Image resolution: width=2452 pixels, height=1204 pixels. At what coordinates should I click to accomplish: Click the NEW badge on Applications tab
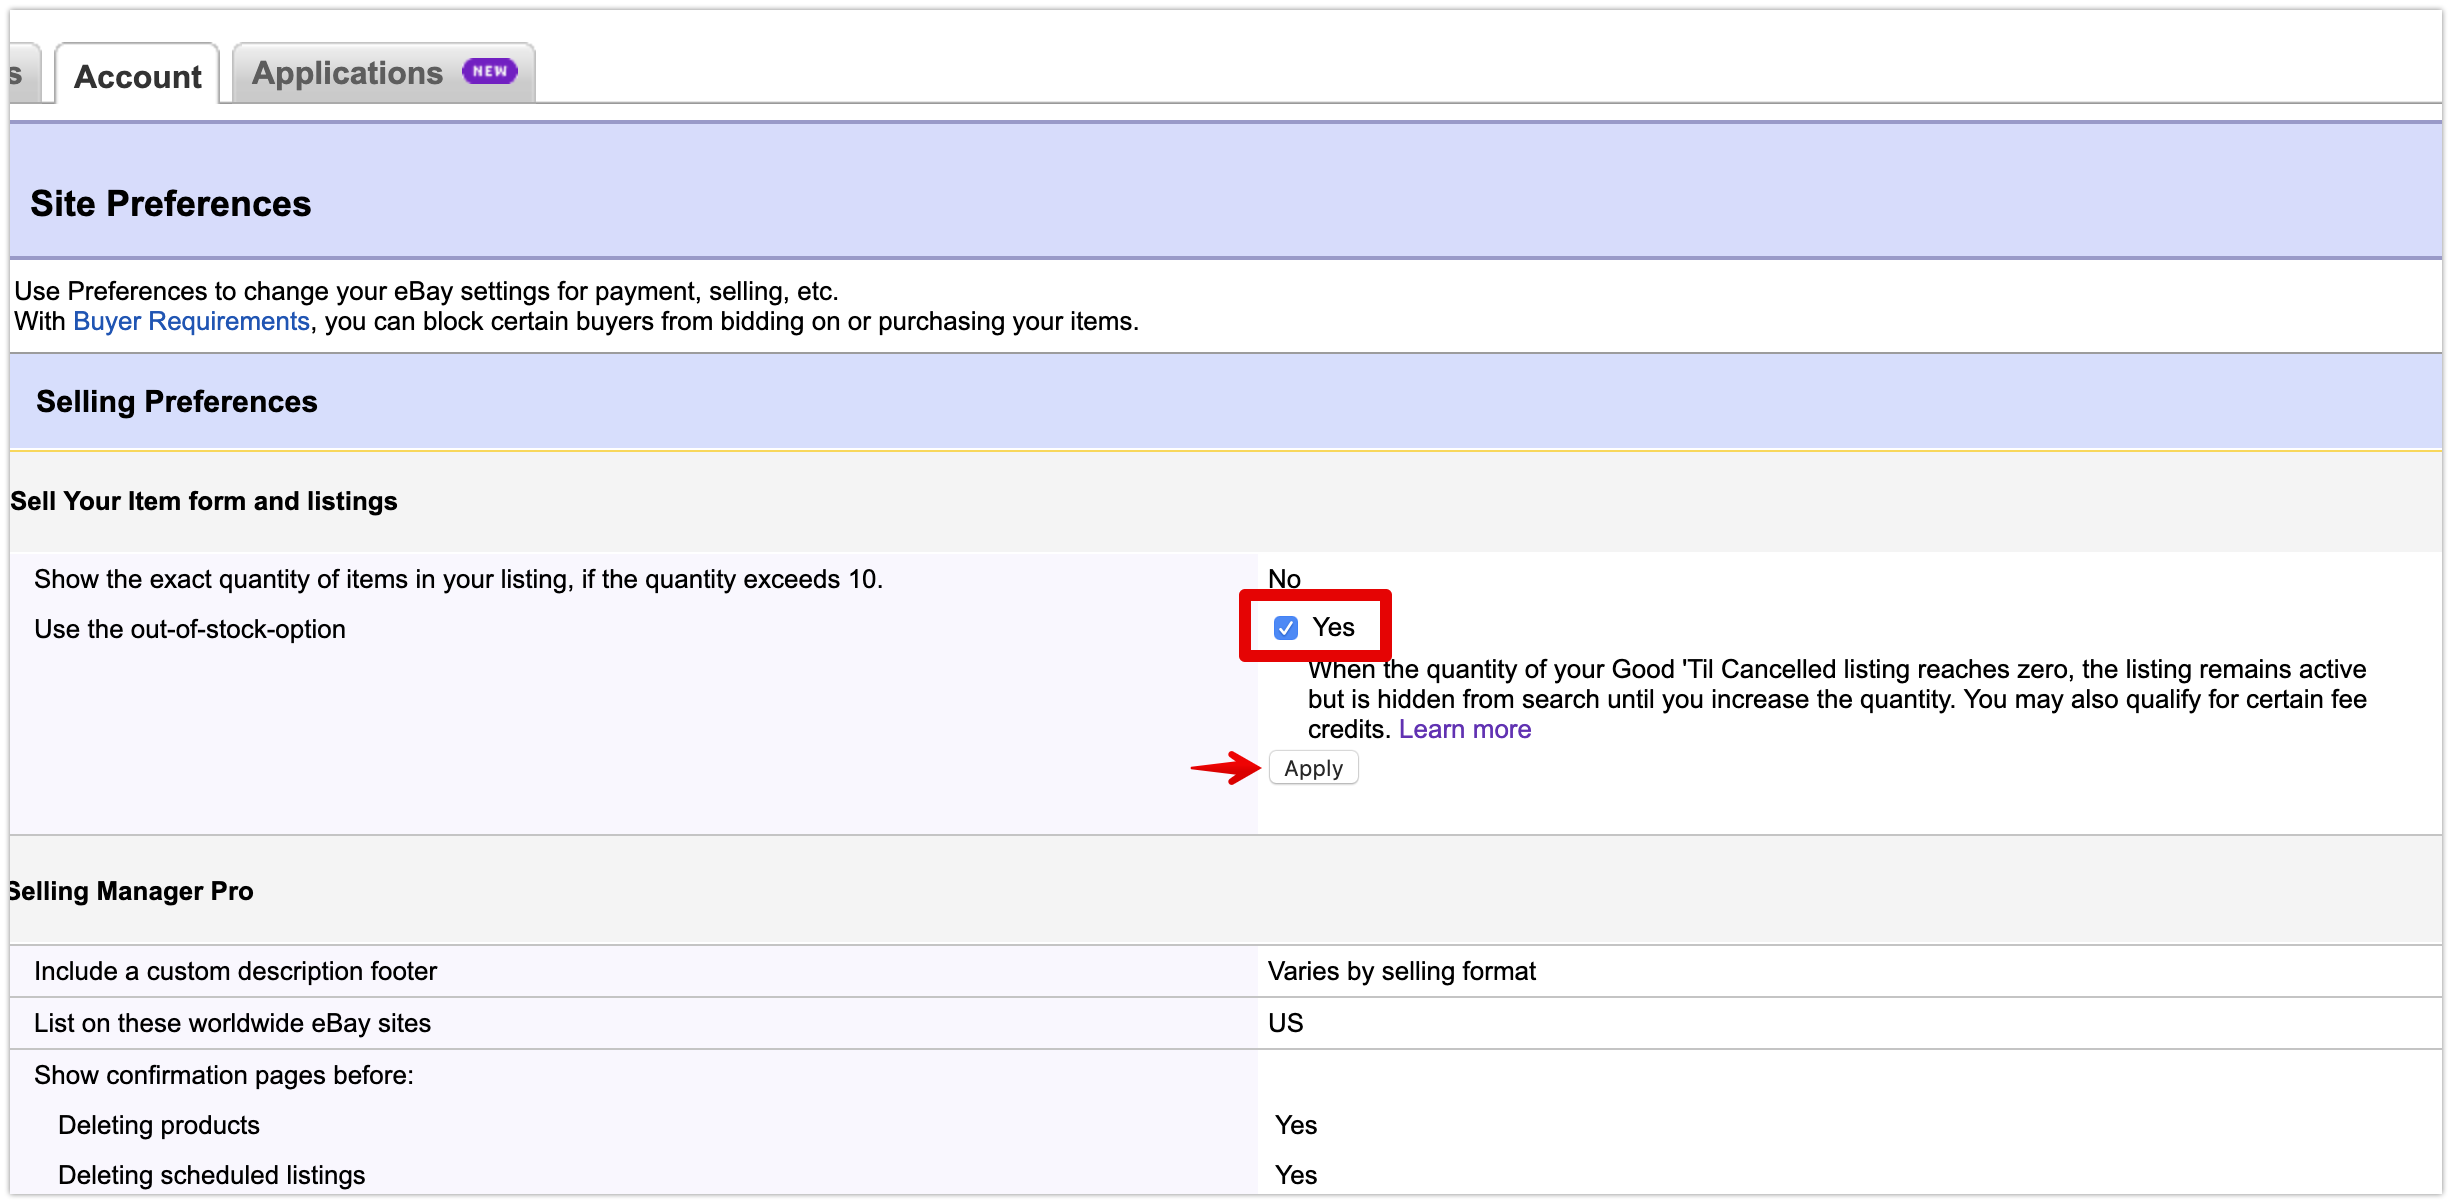(x=489, y=71)
